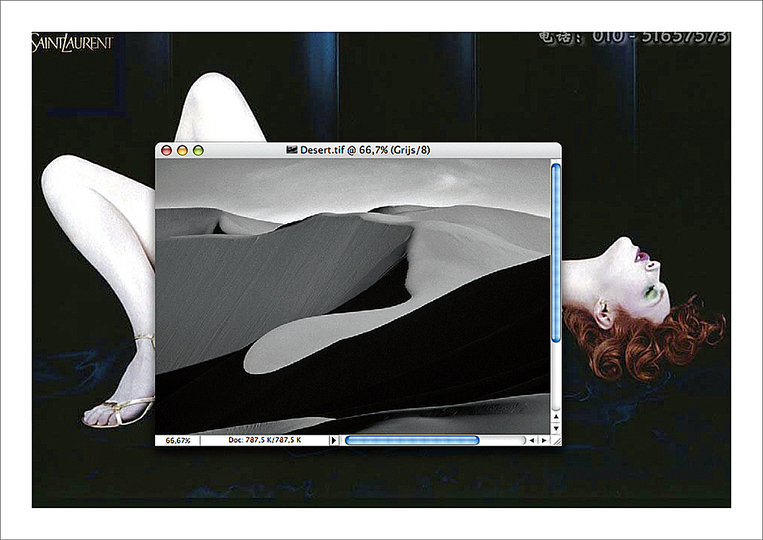Click the Desert.tif @ 66,7% (Grijs/8) title text

(365, 150)
